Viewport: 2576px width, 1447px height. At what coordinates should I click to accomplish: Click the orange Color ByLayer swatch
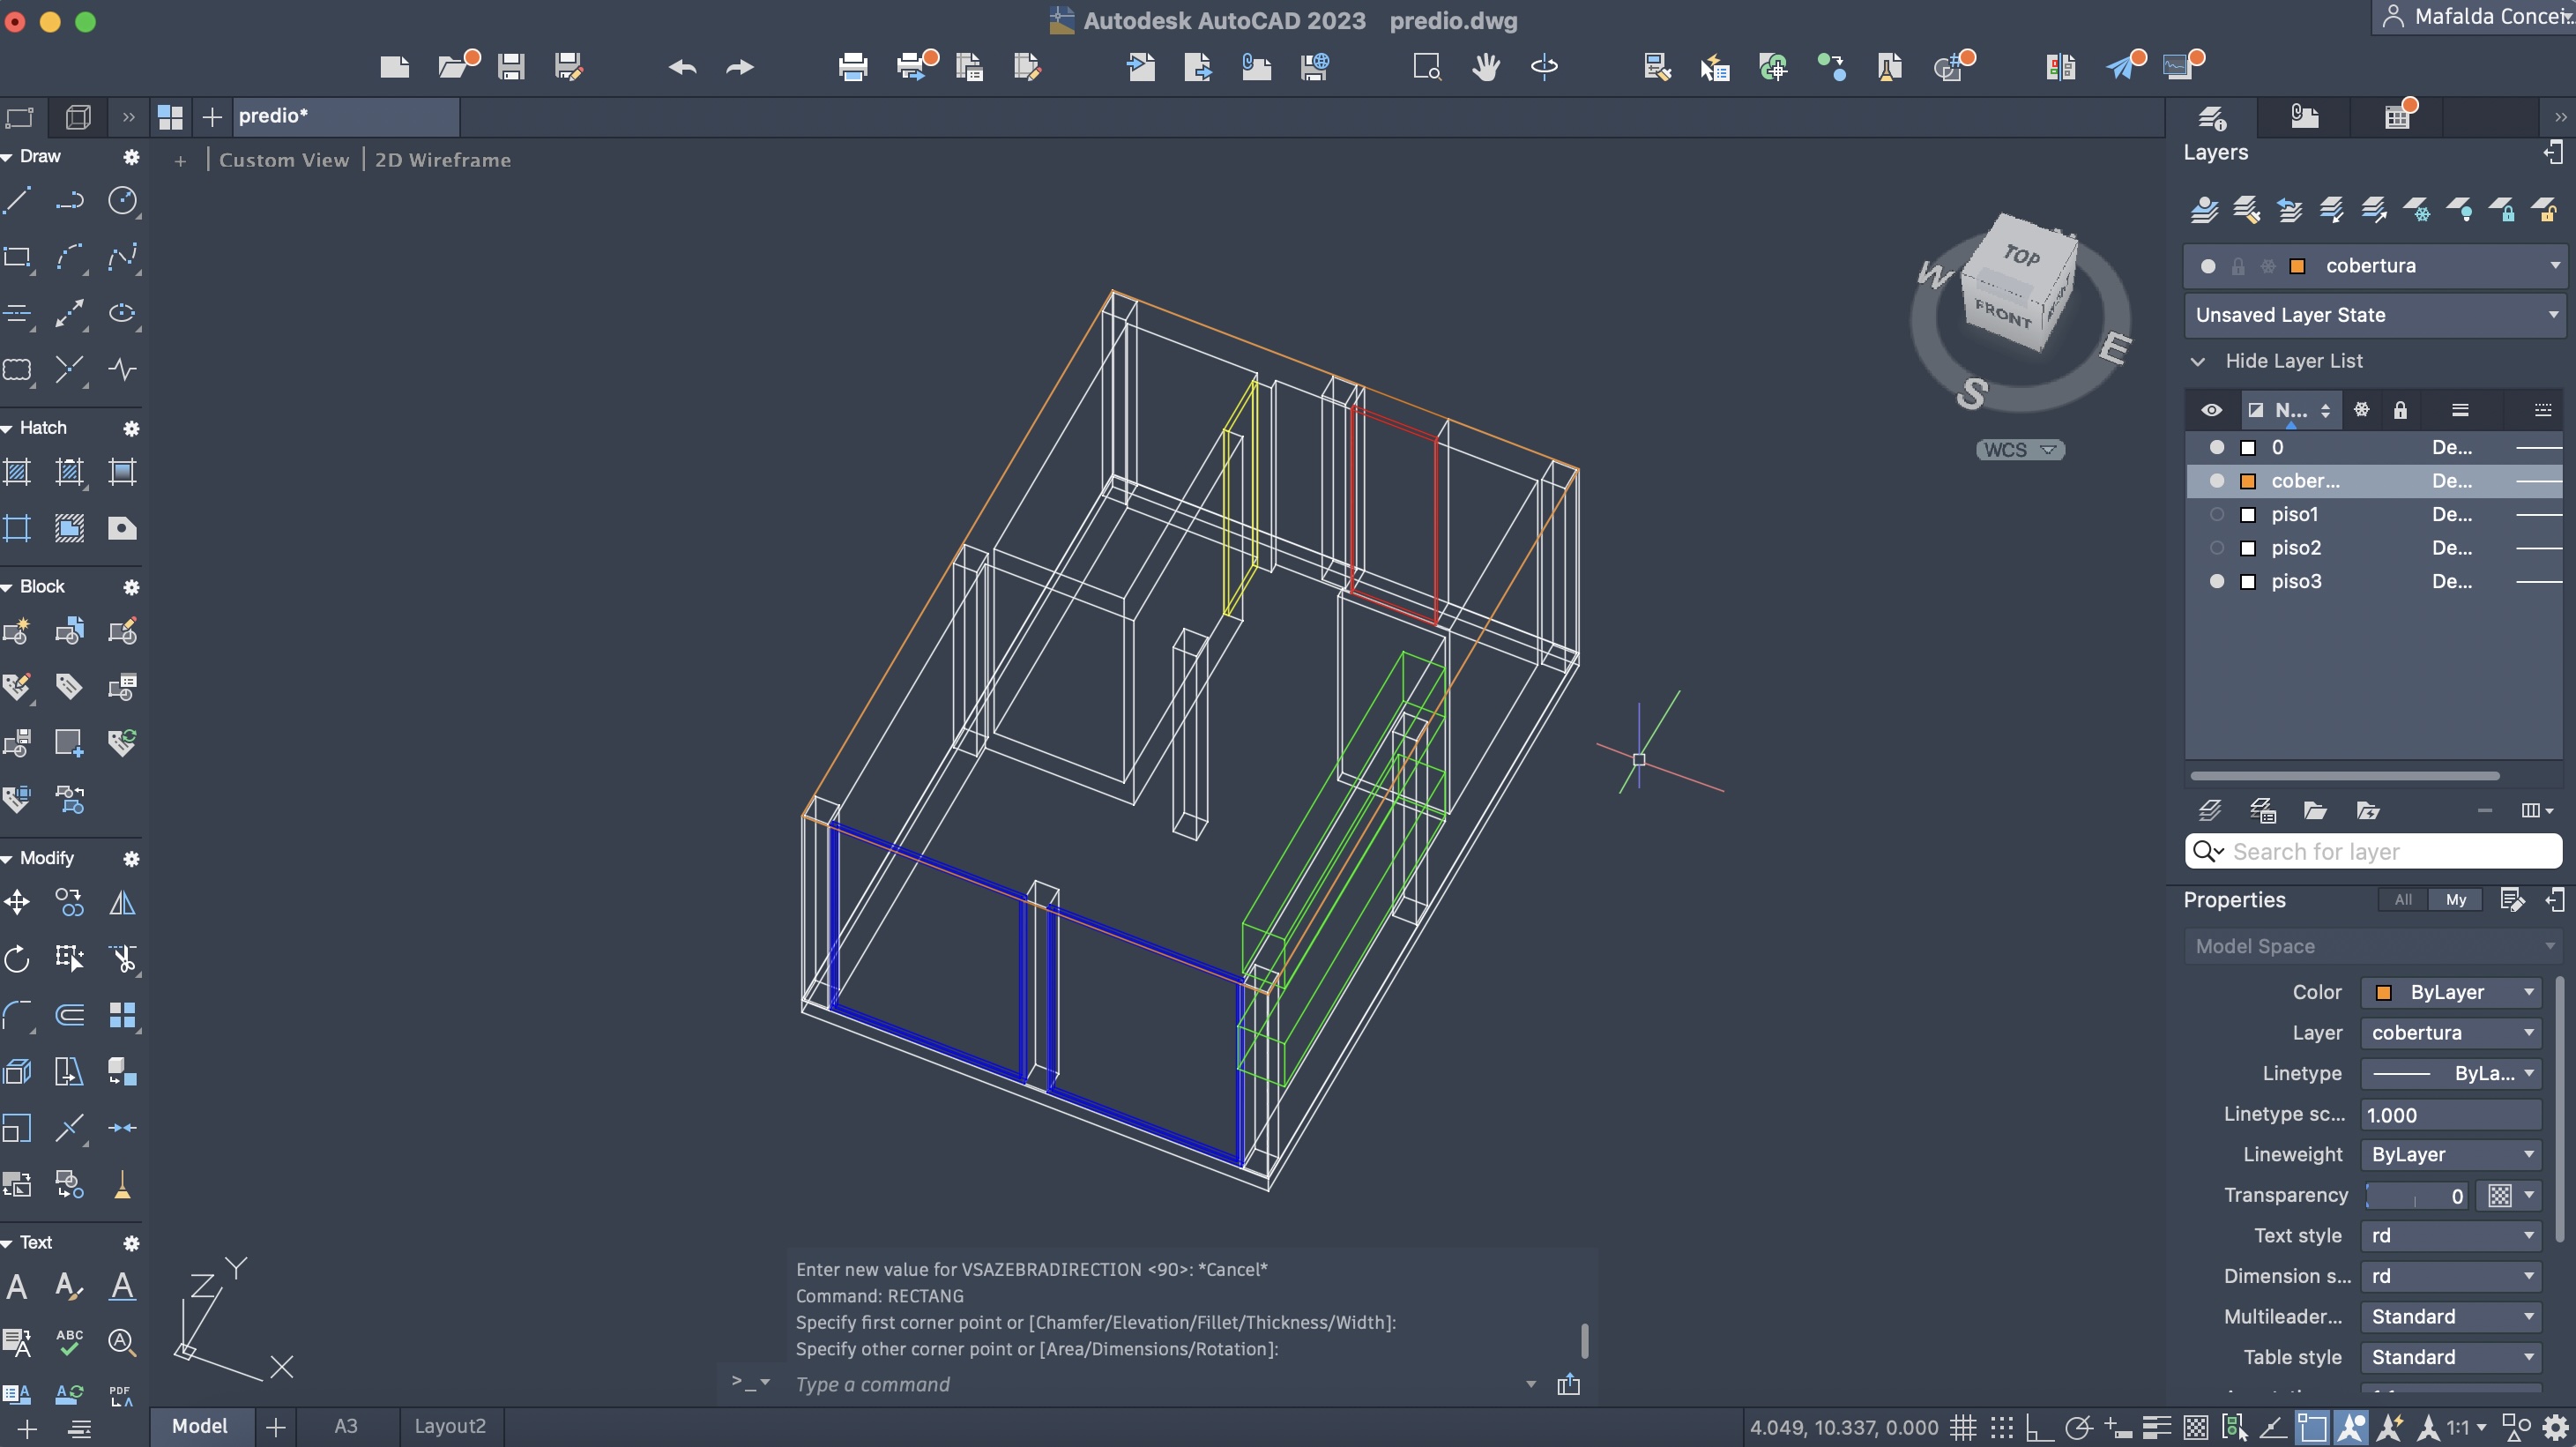point(2383,992)
